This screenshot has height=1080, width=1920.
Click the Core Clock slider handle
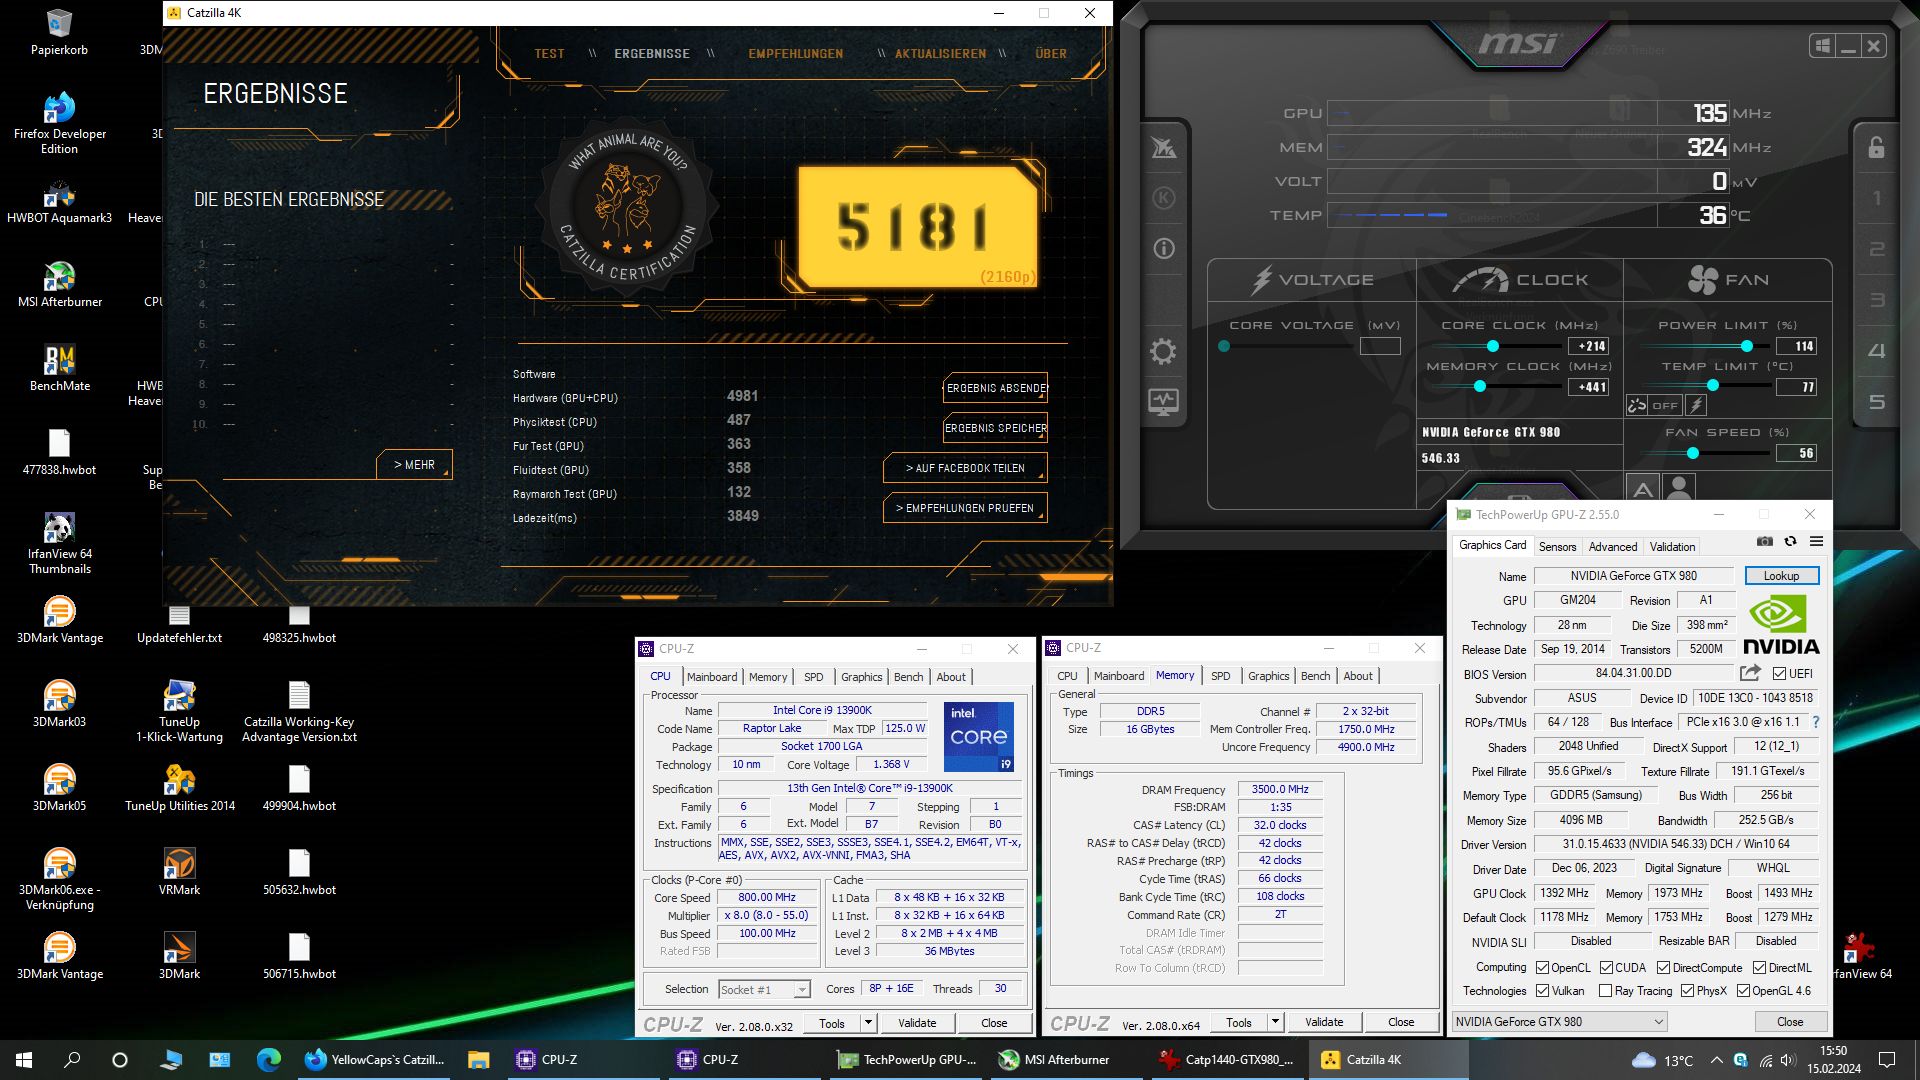1492,346
